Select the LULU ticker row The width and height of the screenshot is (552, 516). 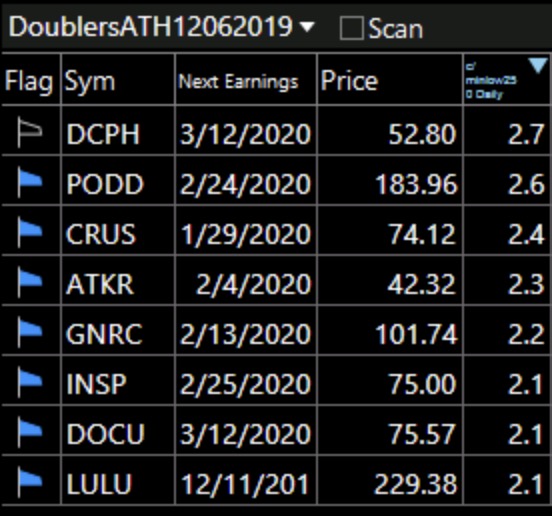pos(275,484)
